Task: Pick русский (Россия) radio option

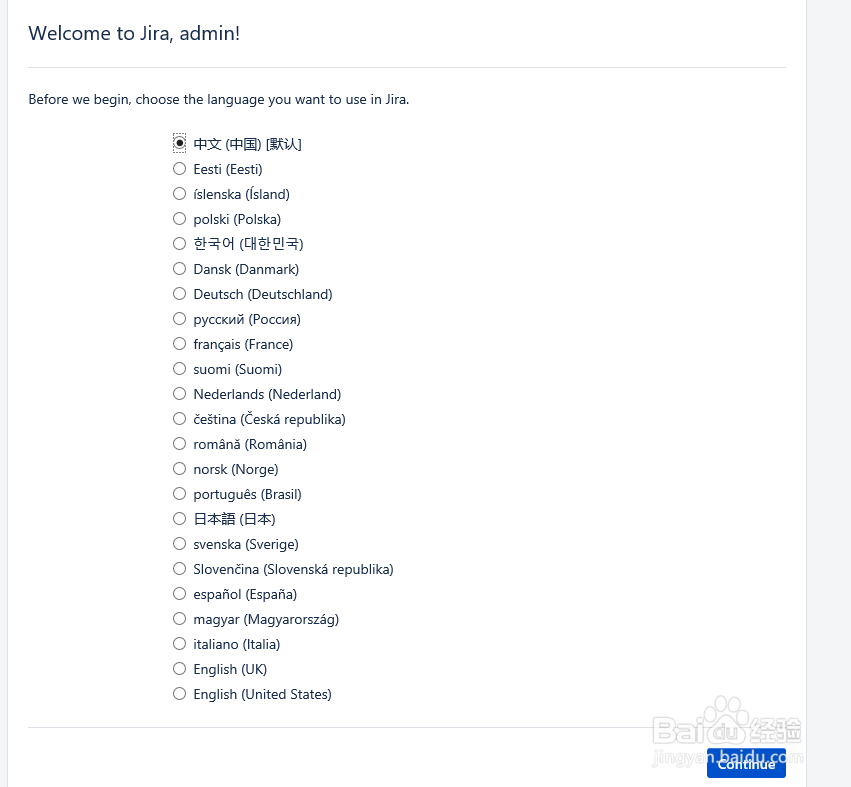Action: 180,319
